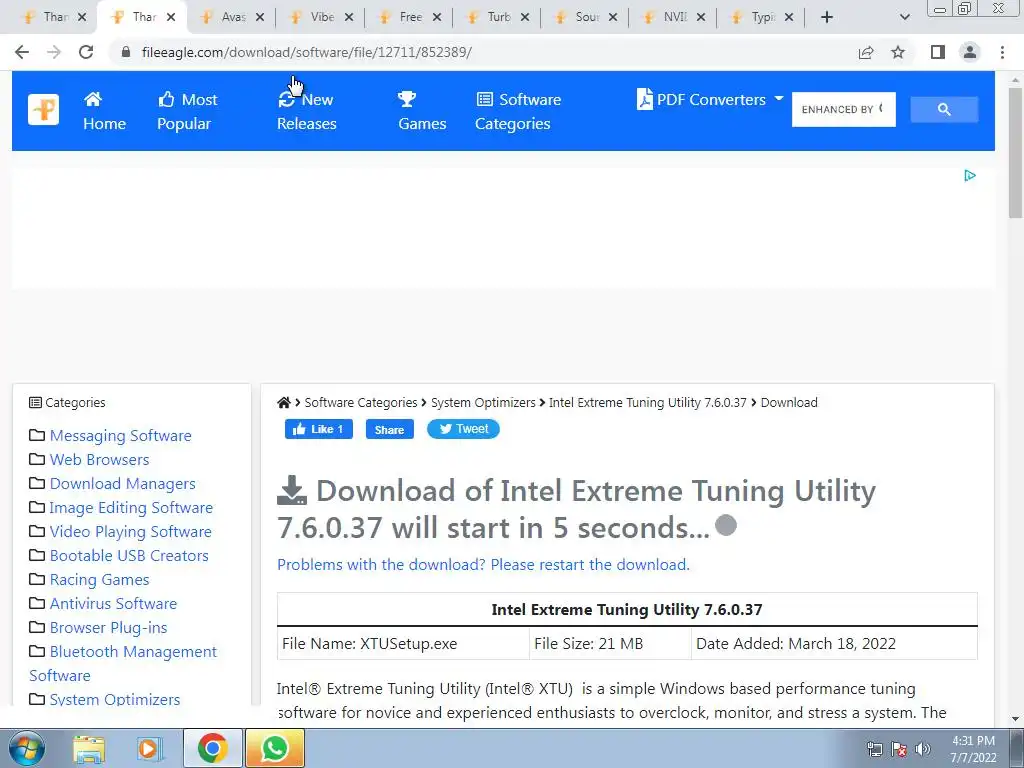Open Bootable USB Creators category

[129, 556]
